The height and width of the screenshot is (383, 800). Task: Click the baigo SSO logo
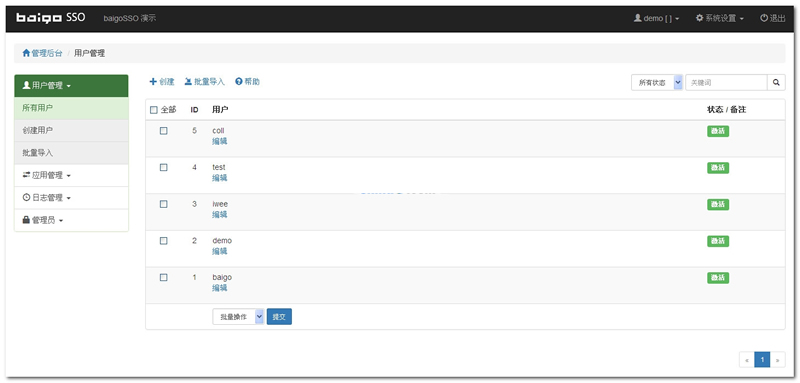tap(50, 18)
